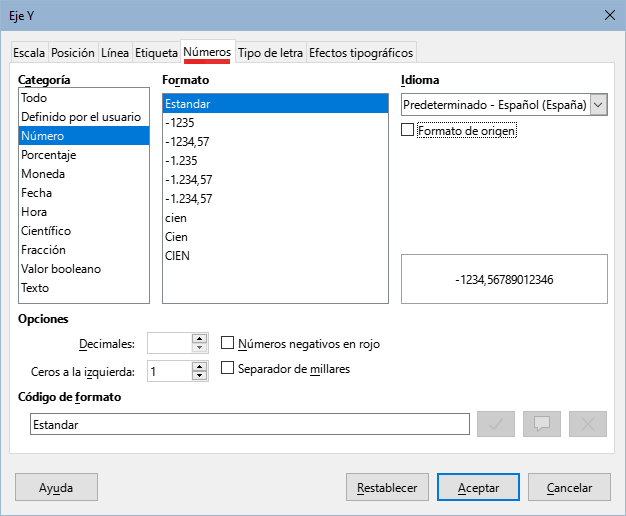Screen dimensions: 626x516
Task: Increase Ceros a la izquierda value
Action: click(x=200, y=366)
